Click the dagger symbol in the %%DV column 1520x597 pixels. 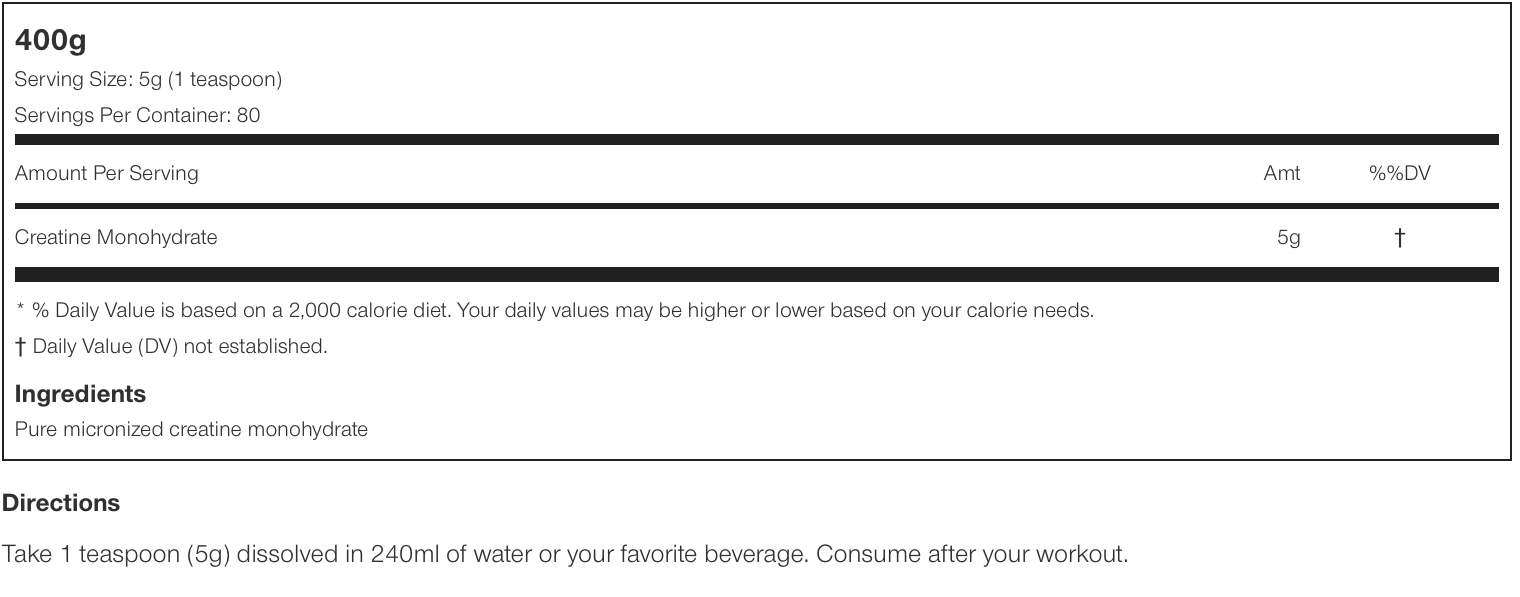(x=1399, y=237)
